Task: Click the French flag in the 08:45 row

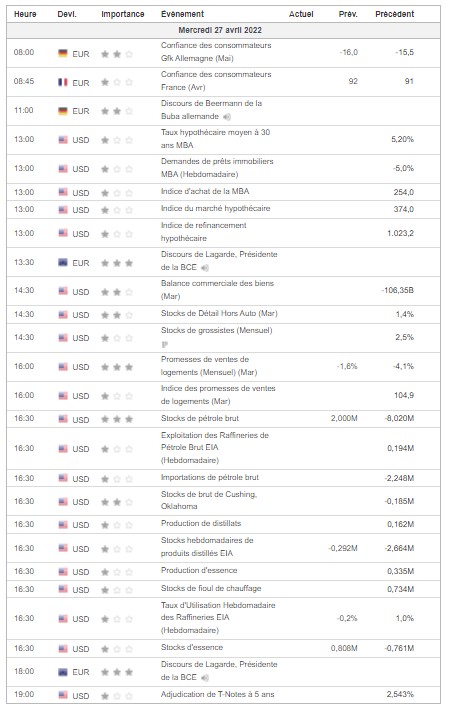Action: coord(63,83)
